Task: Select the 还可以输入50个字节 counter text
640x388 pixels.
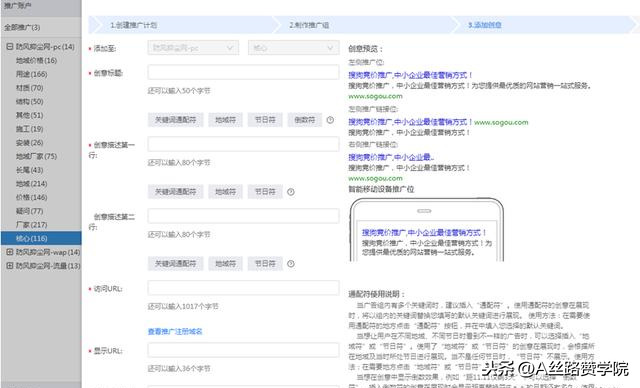Action: (179, 91)
